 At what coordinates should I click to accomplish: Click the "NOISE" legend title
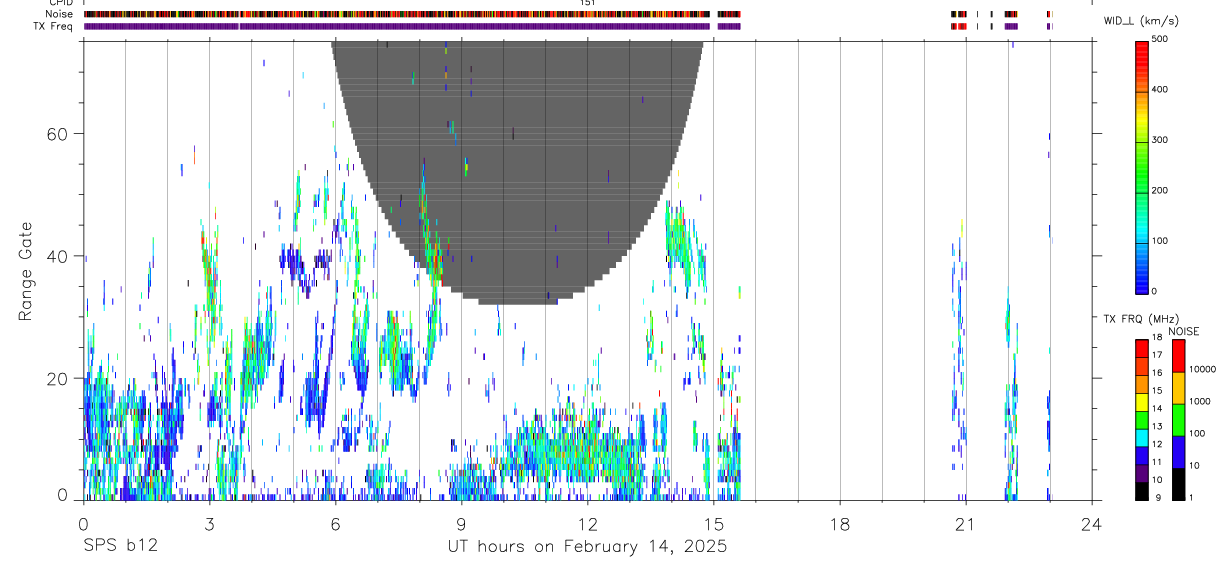(1183, 331)
